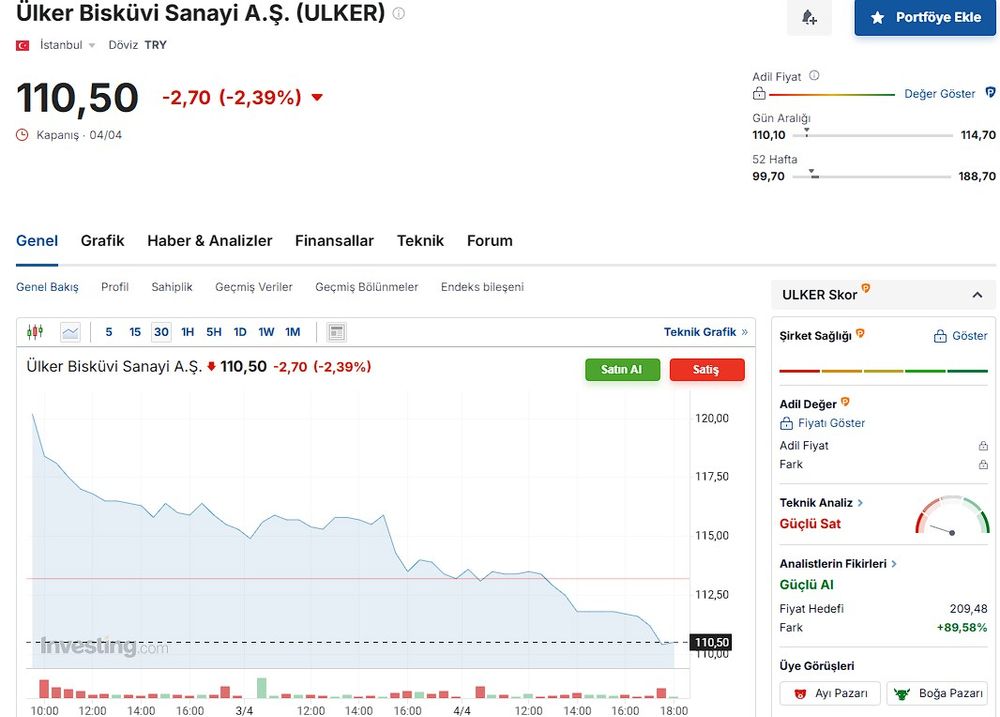This screenshot has width=1000, height=717.
Task: Open the İstanbul exchange dropdown
Action: (x=68, y=45)
